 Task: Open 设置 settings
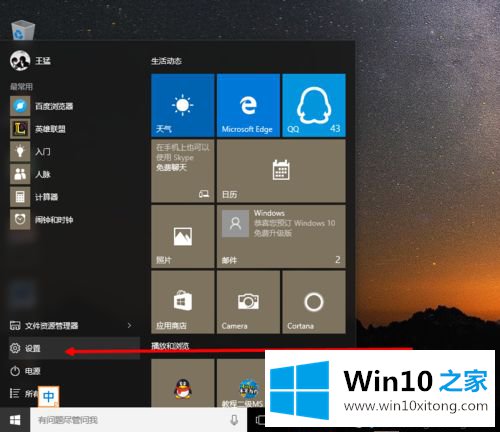(x=74, y=348)
